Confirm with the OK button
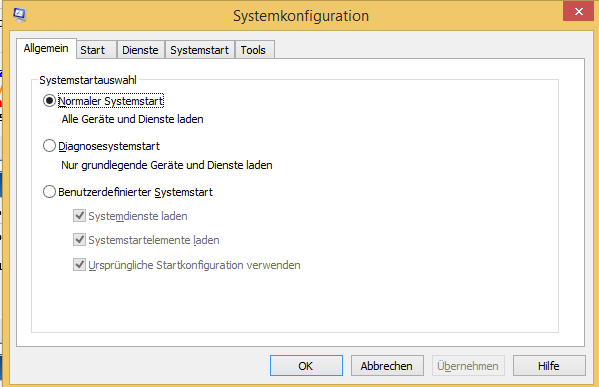This screenshot has height=387, width=599. [306, 366]
